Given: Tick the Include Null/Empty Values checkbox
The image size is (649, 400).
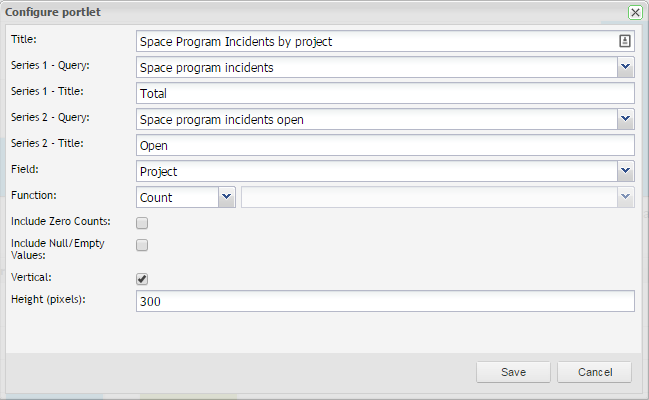Looking at the screenshot, I should tap(142, 245).
